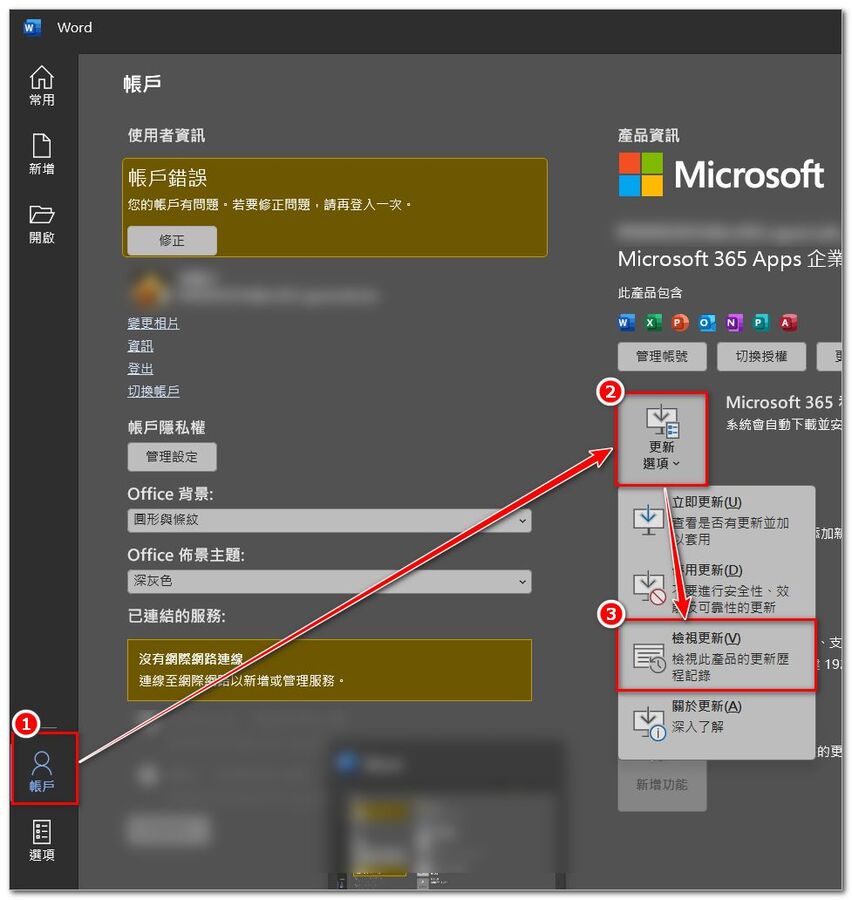Select the Outlook icon under product info
This screenshot has width=852, height=900.
click(x=708, y=322)
